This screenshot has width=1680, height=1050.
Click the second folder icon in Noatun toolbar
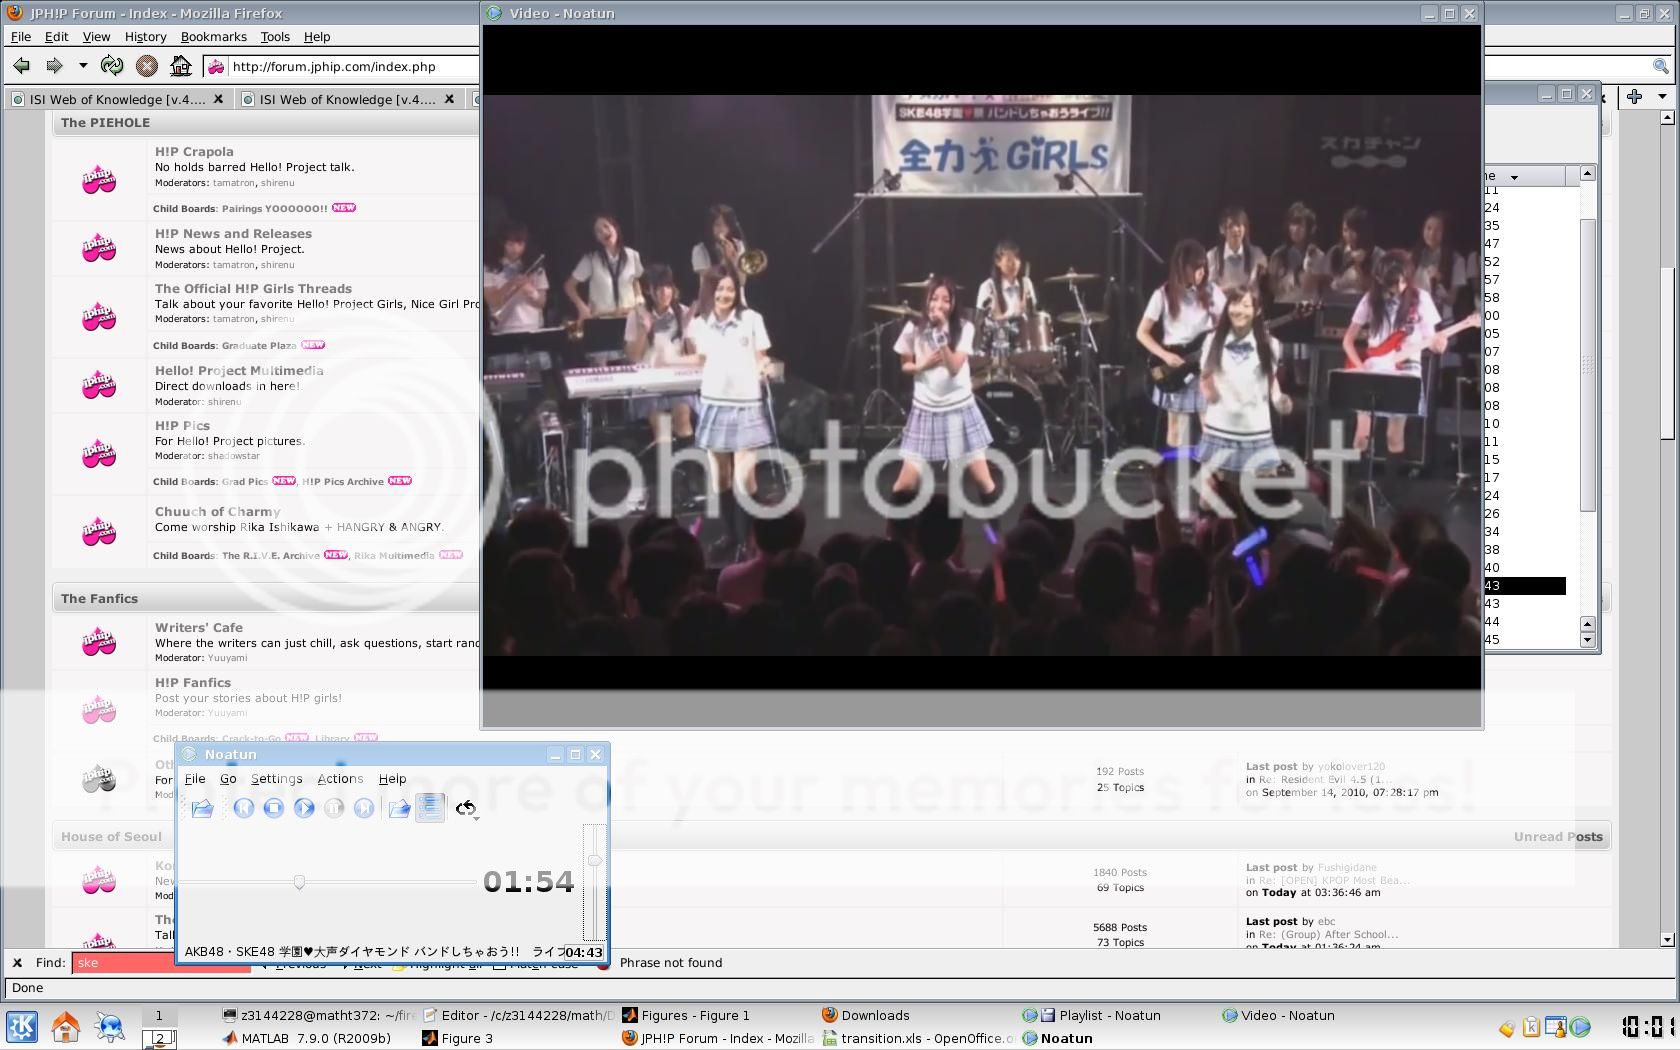tap(399, 808)
